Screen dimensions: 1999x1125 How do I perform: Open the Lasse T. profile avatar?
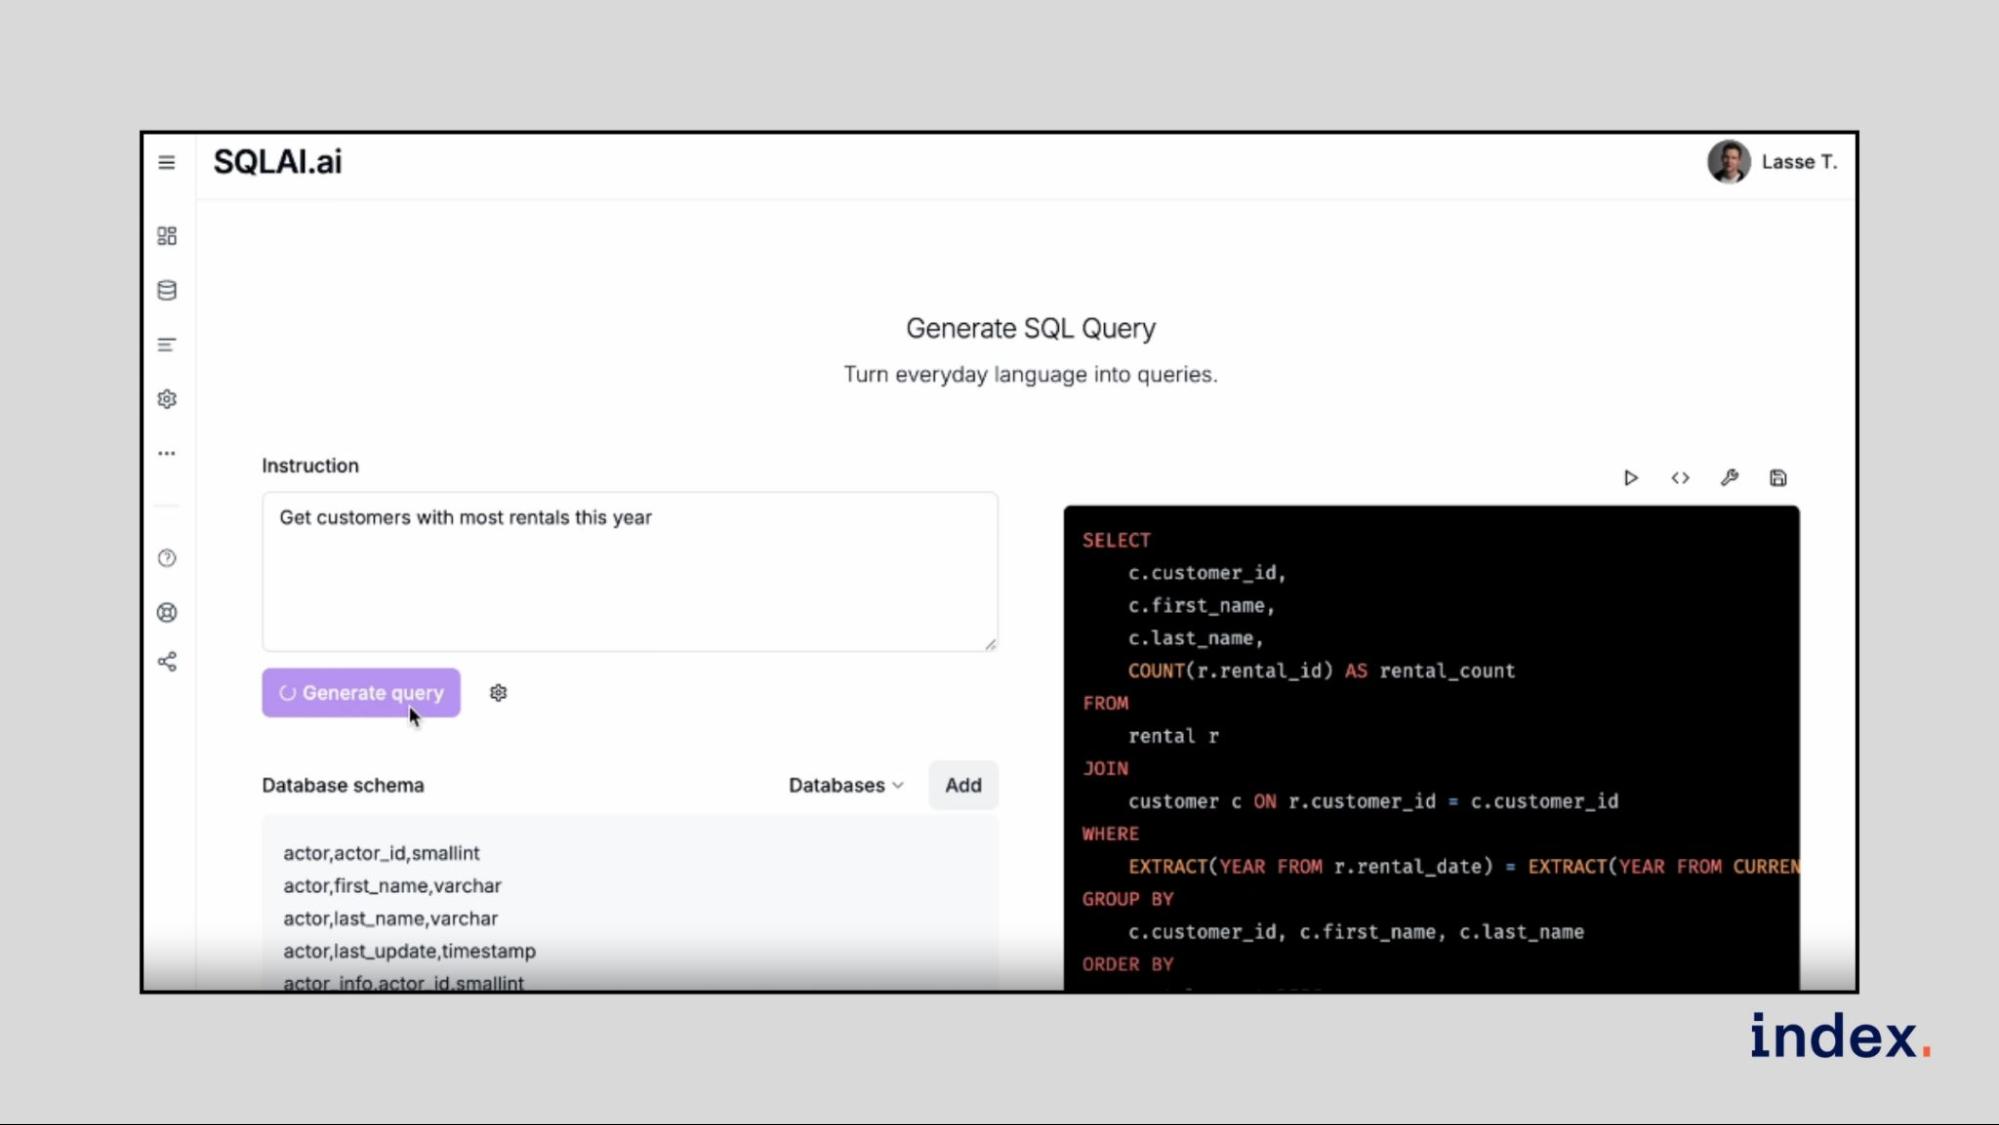(1728, 162)
